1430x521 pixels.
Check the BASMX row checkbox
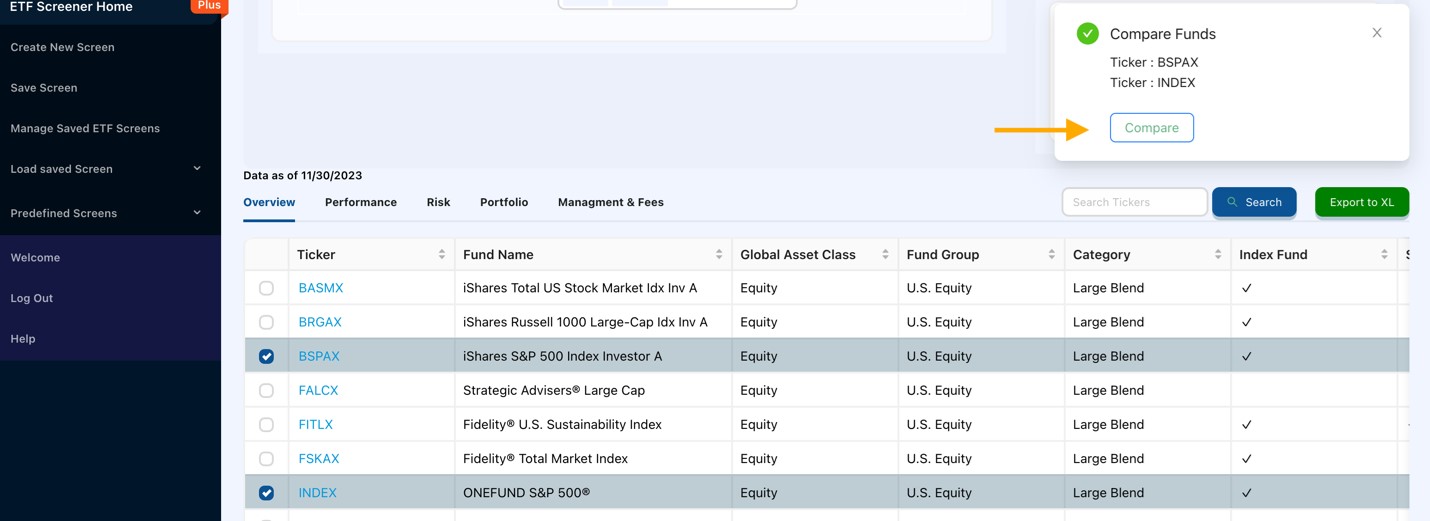[x=266, y=288]
